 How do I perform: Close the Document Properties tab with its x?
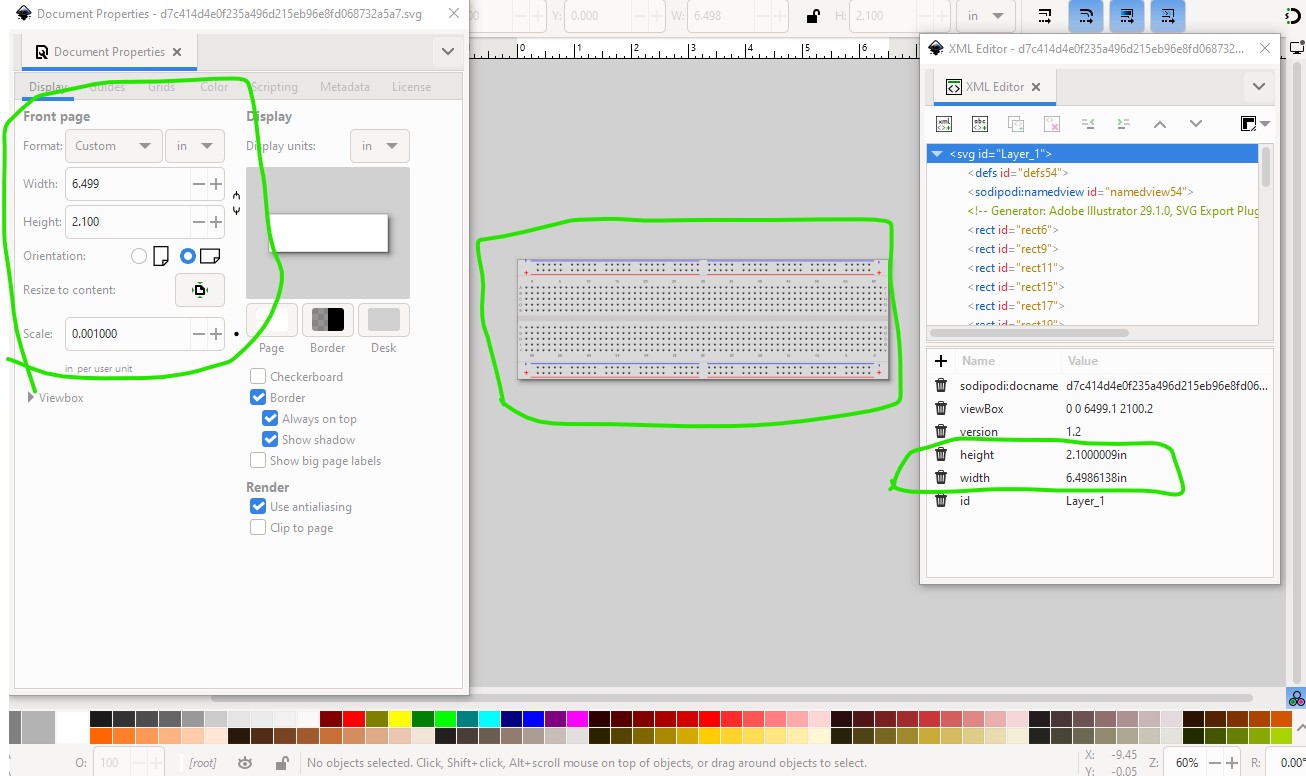tap(177, 52)
